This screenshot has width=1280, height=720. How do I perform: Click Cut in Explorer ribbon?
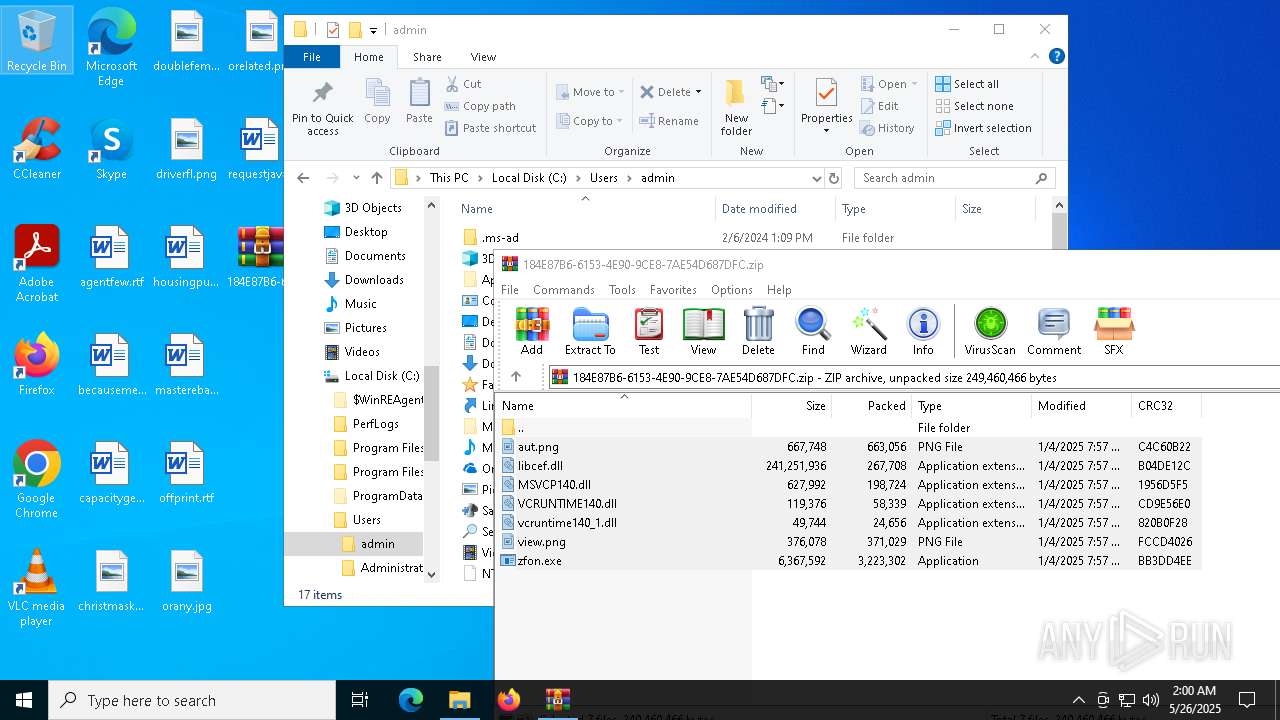[x=463, y=84]
